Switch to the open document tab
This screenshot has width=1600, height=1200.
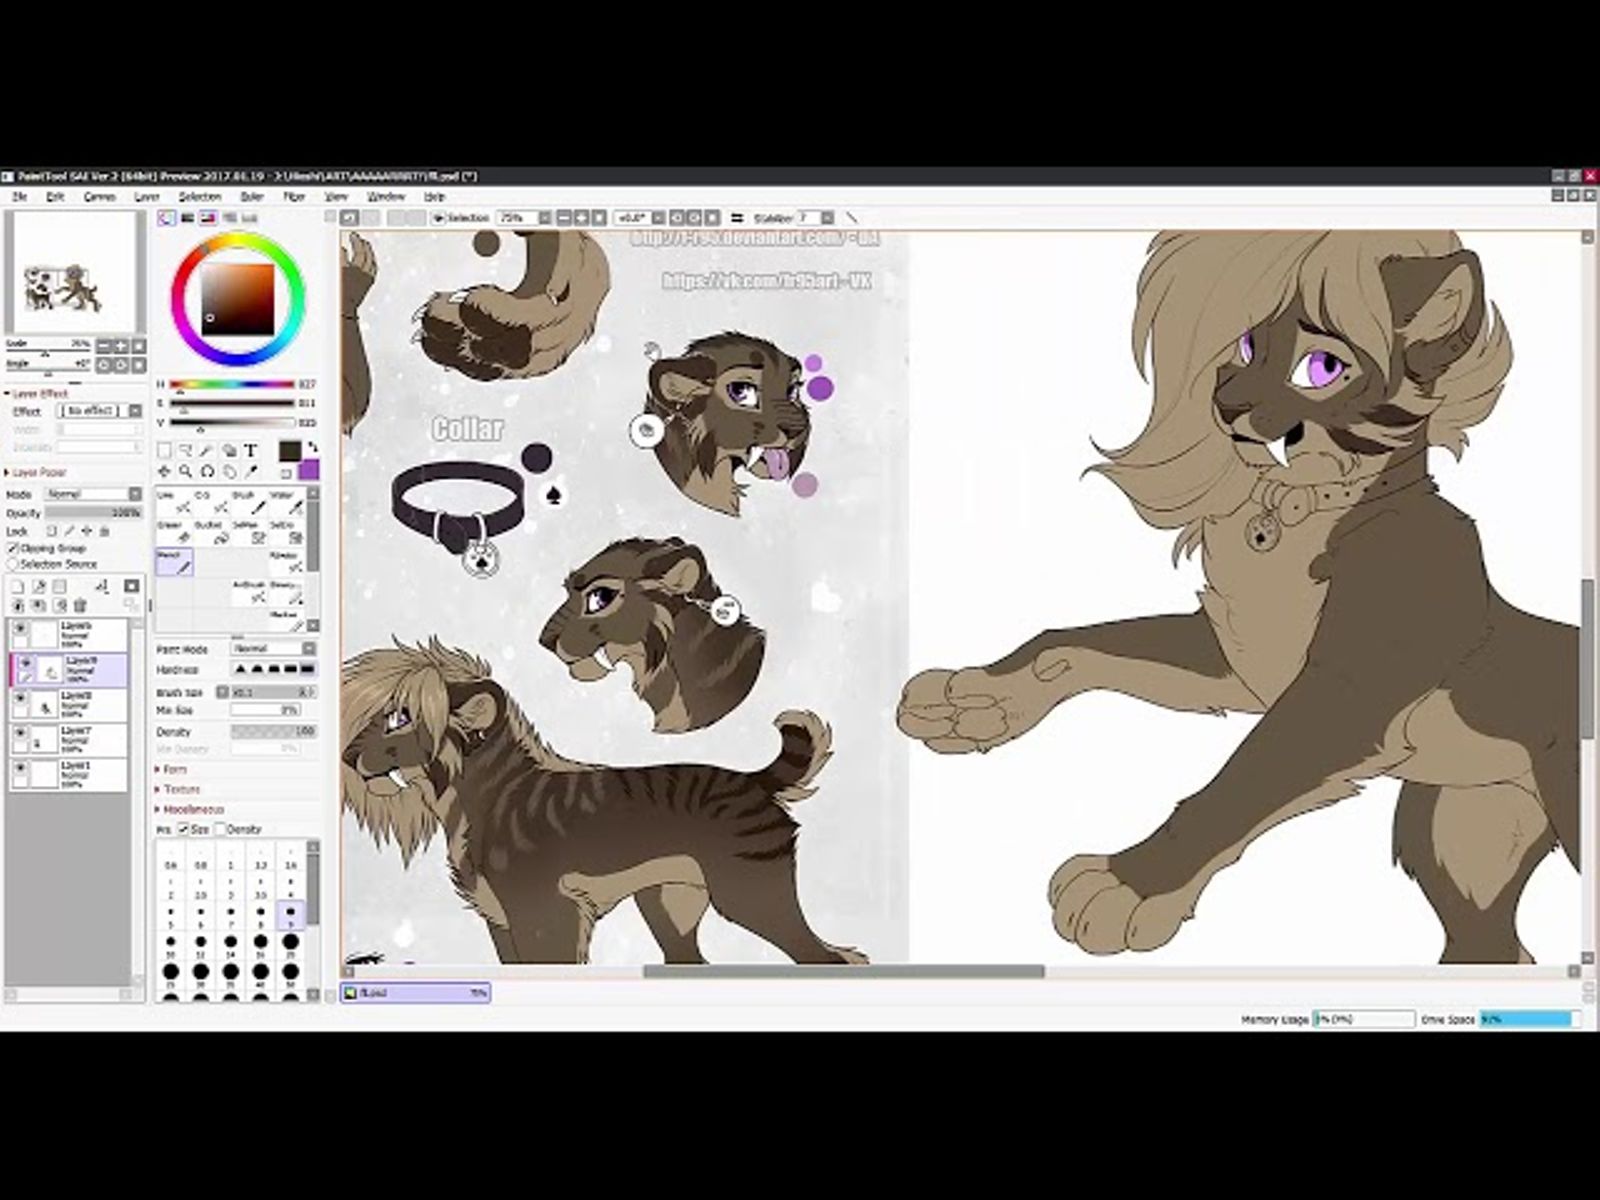416,993
